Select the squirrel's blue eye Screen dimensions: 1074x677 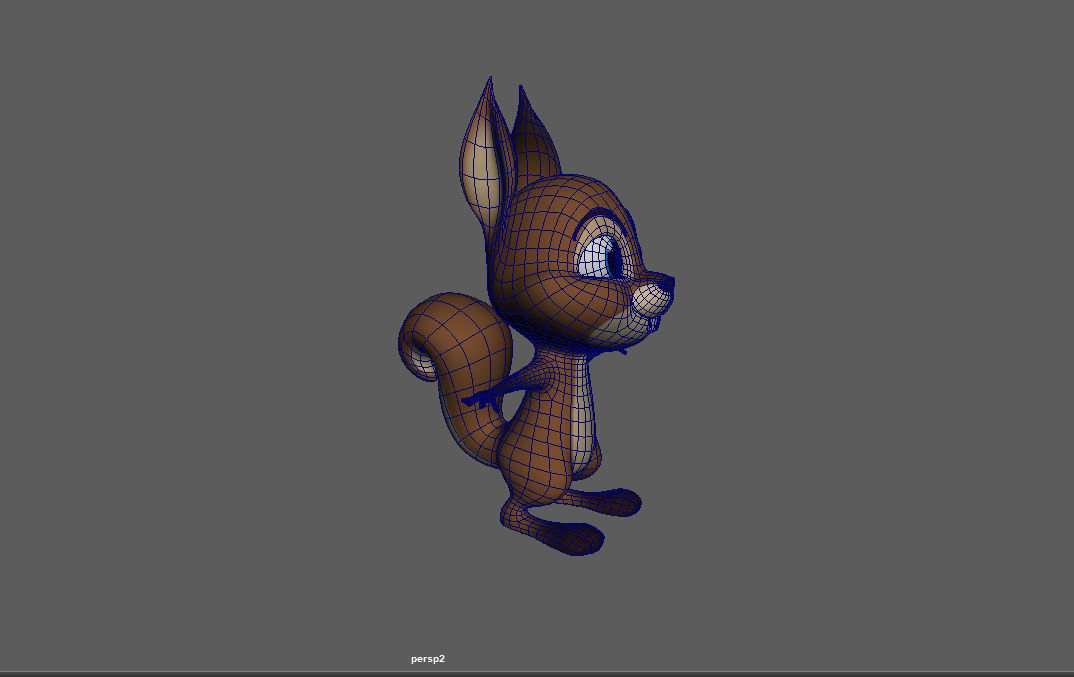(601, 258)
